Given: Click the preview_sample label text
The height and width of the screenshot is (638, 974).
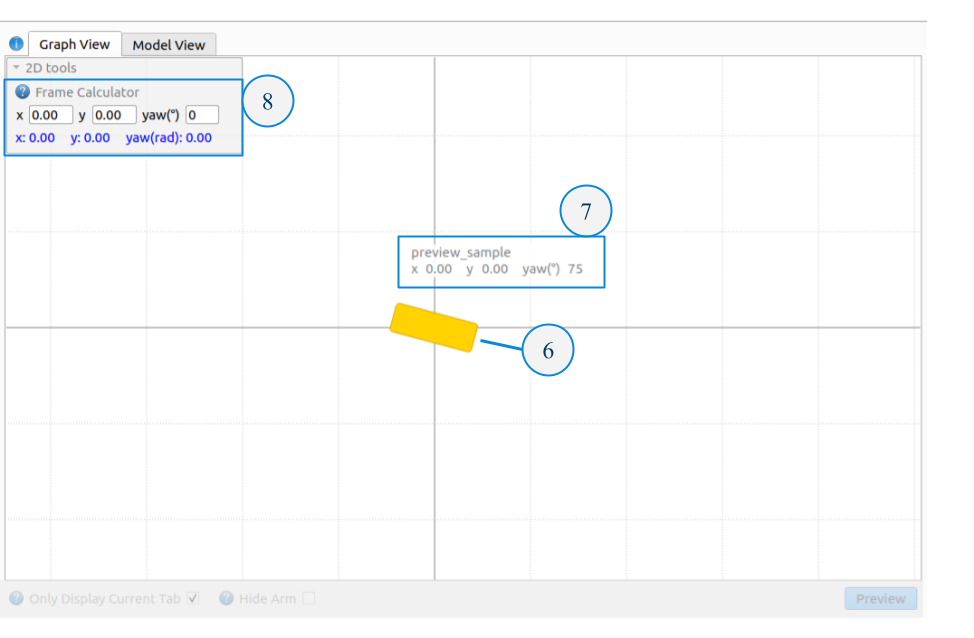Looking at the screenshot, I should point(460,252).
